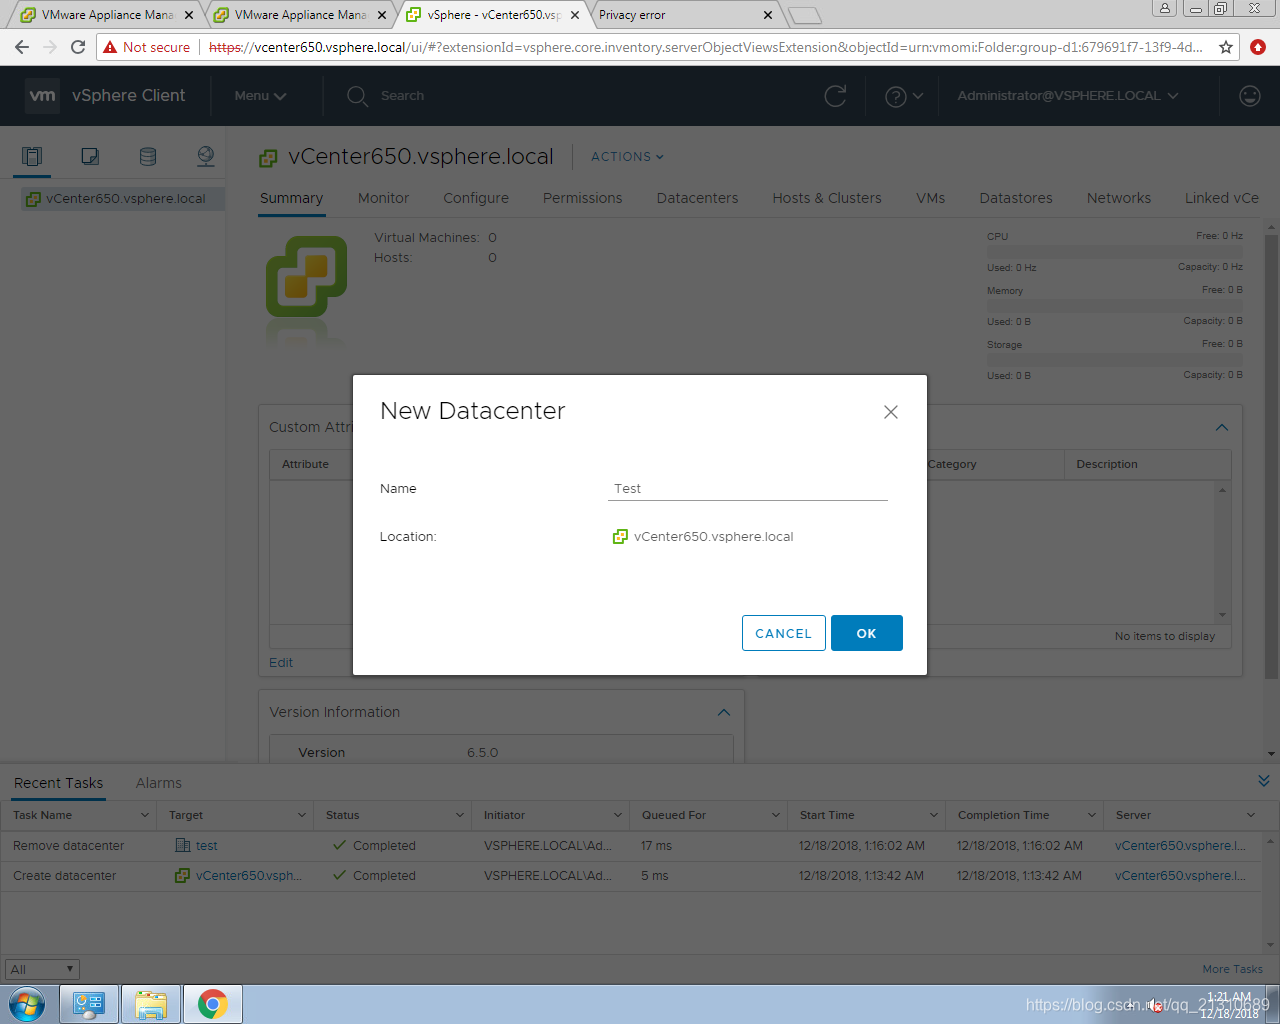Select vCenter650.vsphere.local in inventory tree
This screenshot has height=1024, width=1280.
(125, 198)
